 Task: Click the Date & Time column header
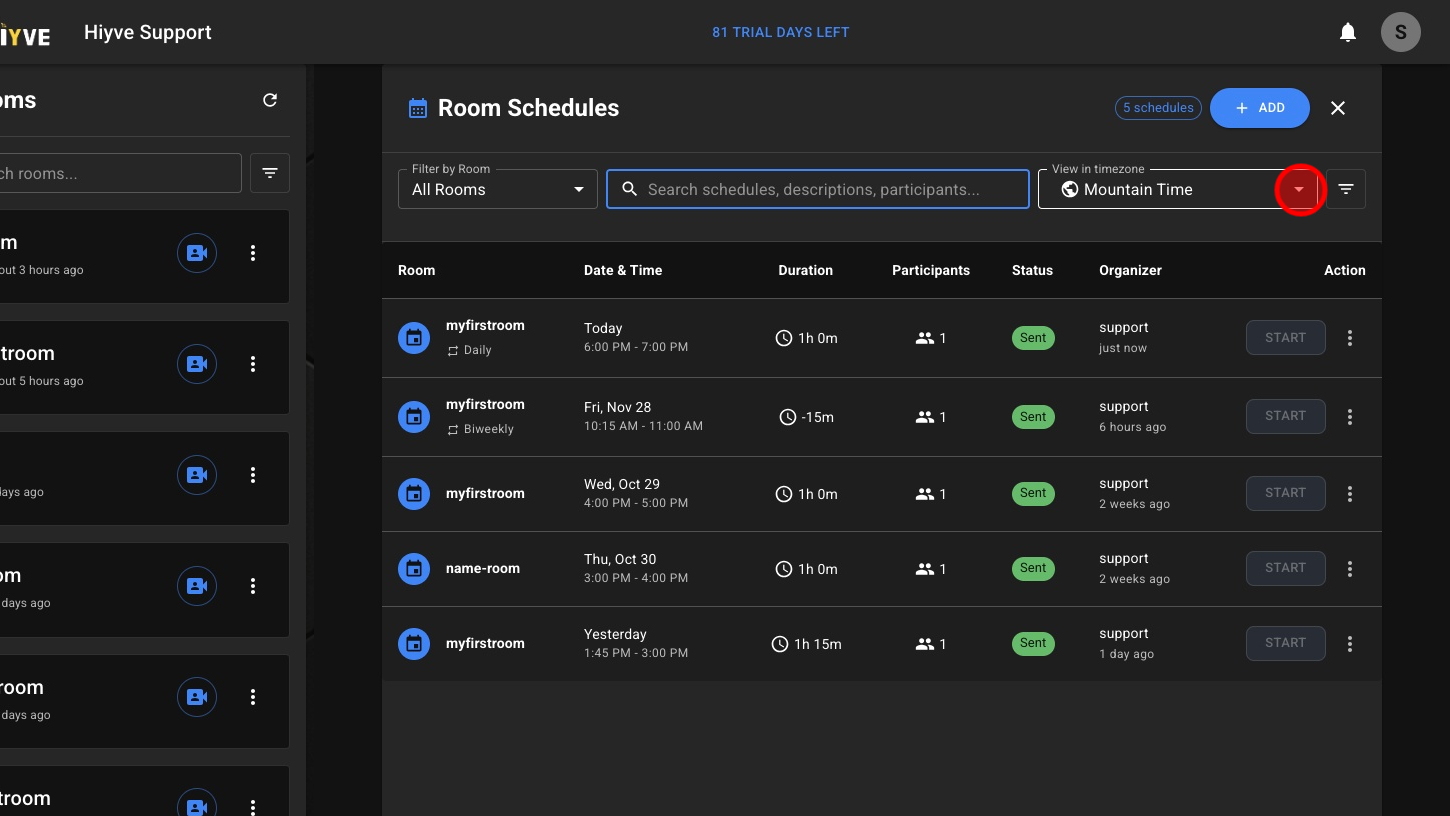623,270
